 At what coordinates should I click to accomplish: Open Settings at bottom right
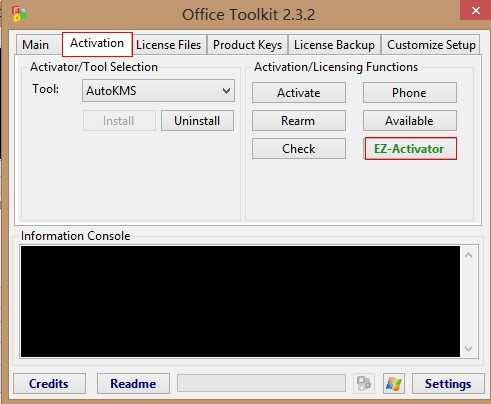click(448, 384)
